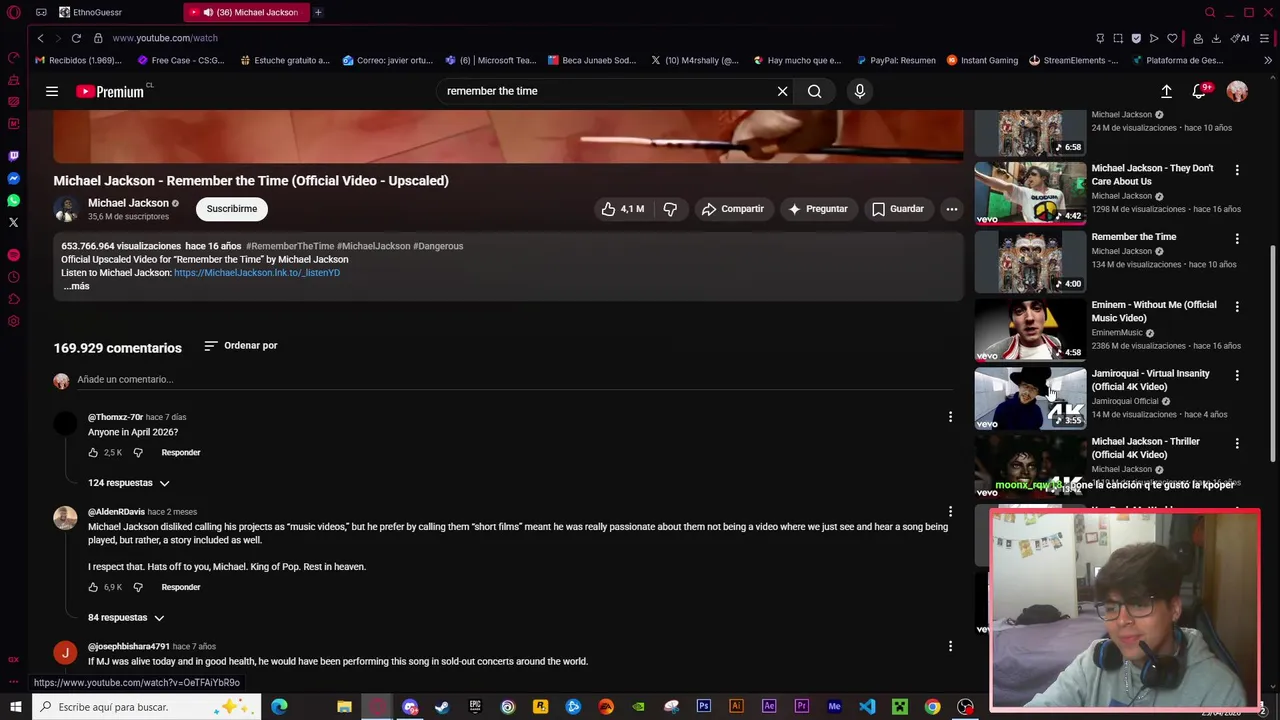Image resolution: width=1280 pixels, height=720 pixels.
Task: Clear the search text with the X icon
Action: pos(782,91)
